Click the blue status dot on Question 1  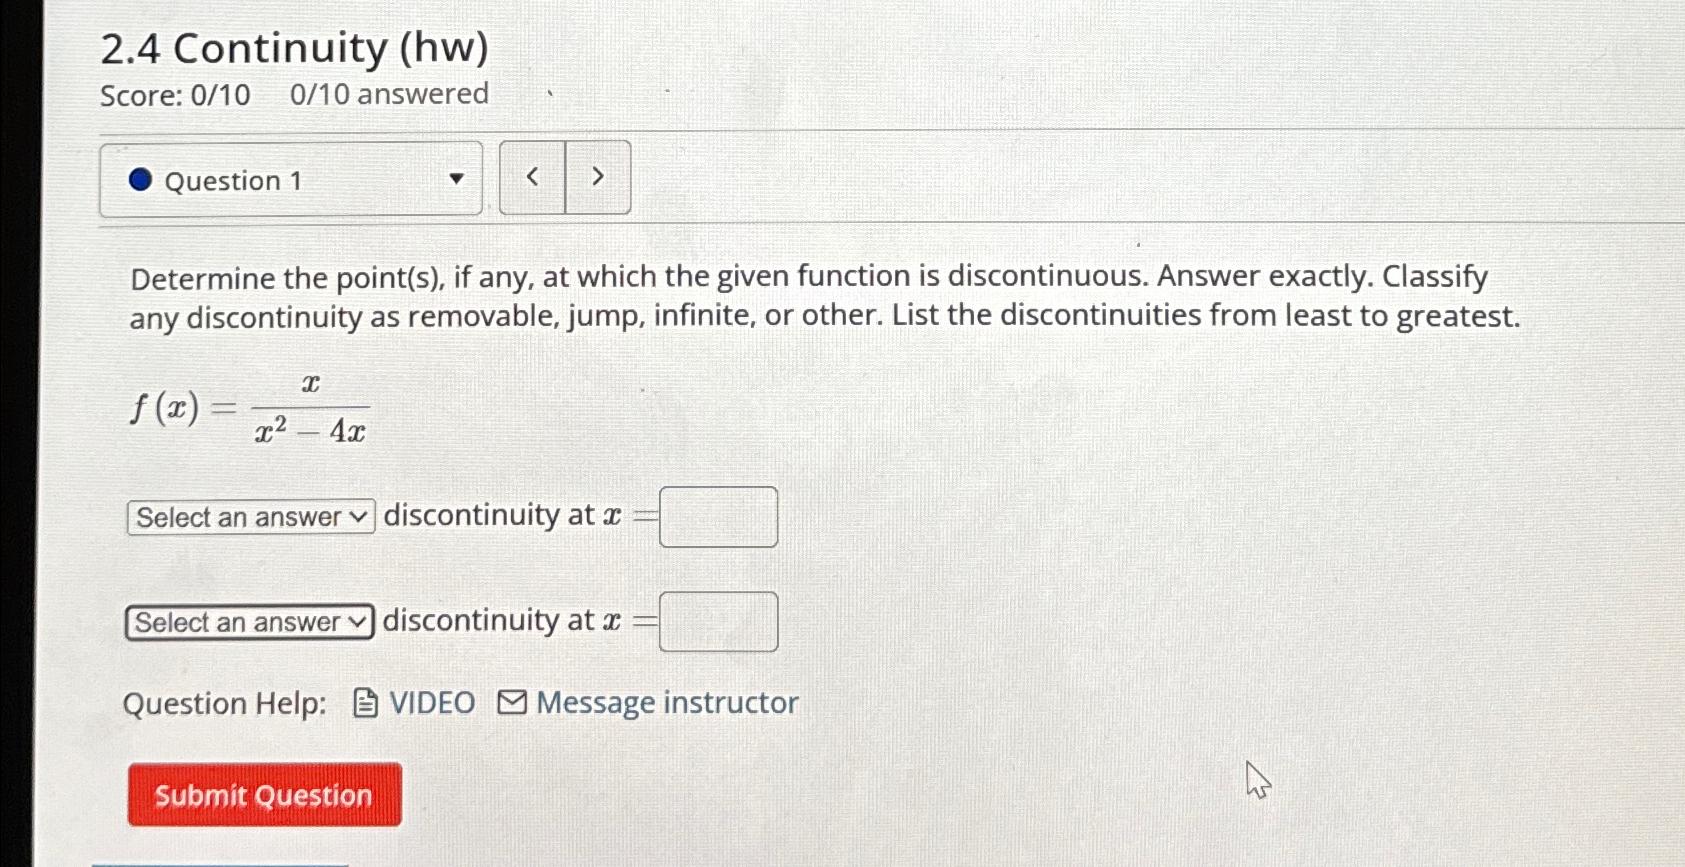pos(139,179)
